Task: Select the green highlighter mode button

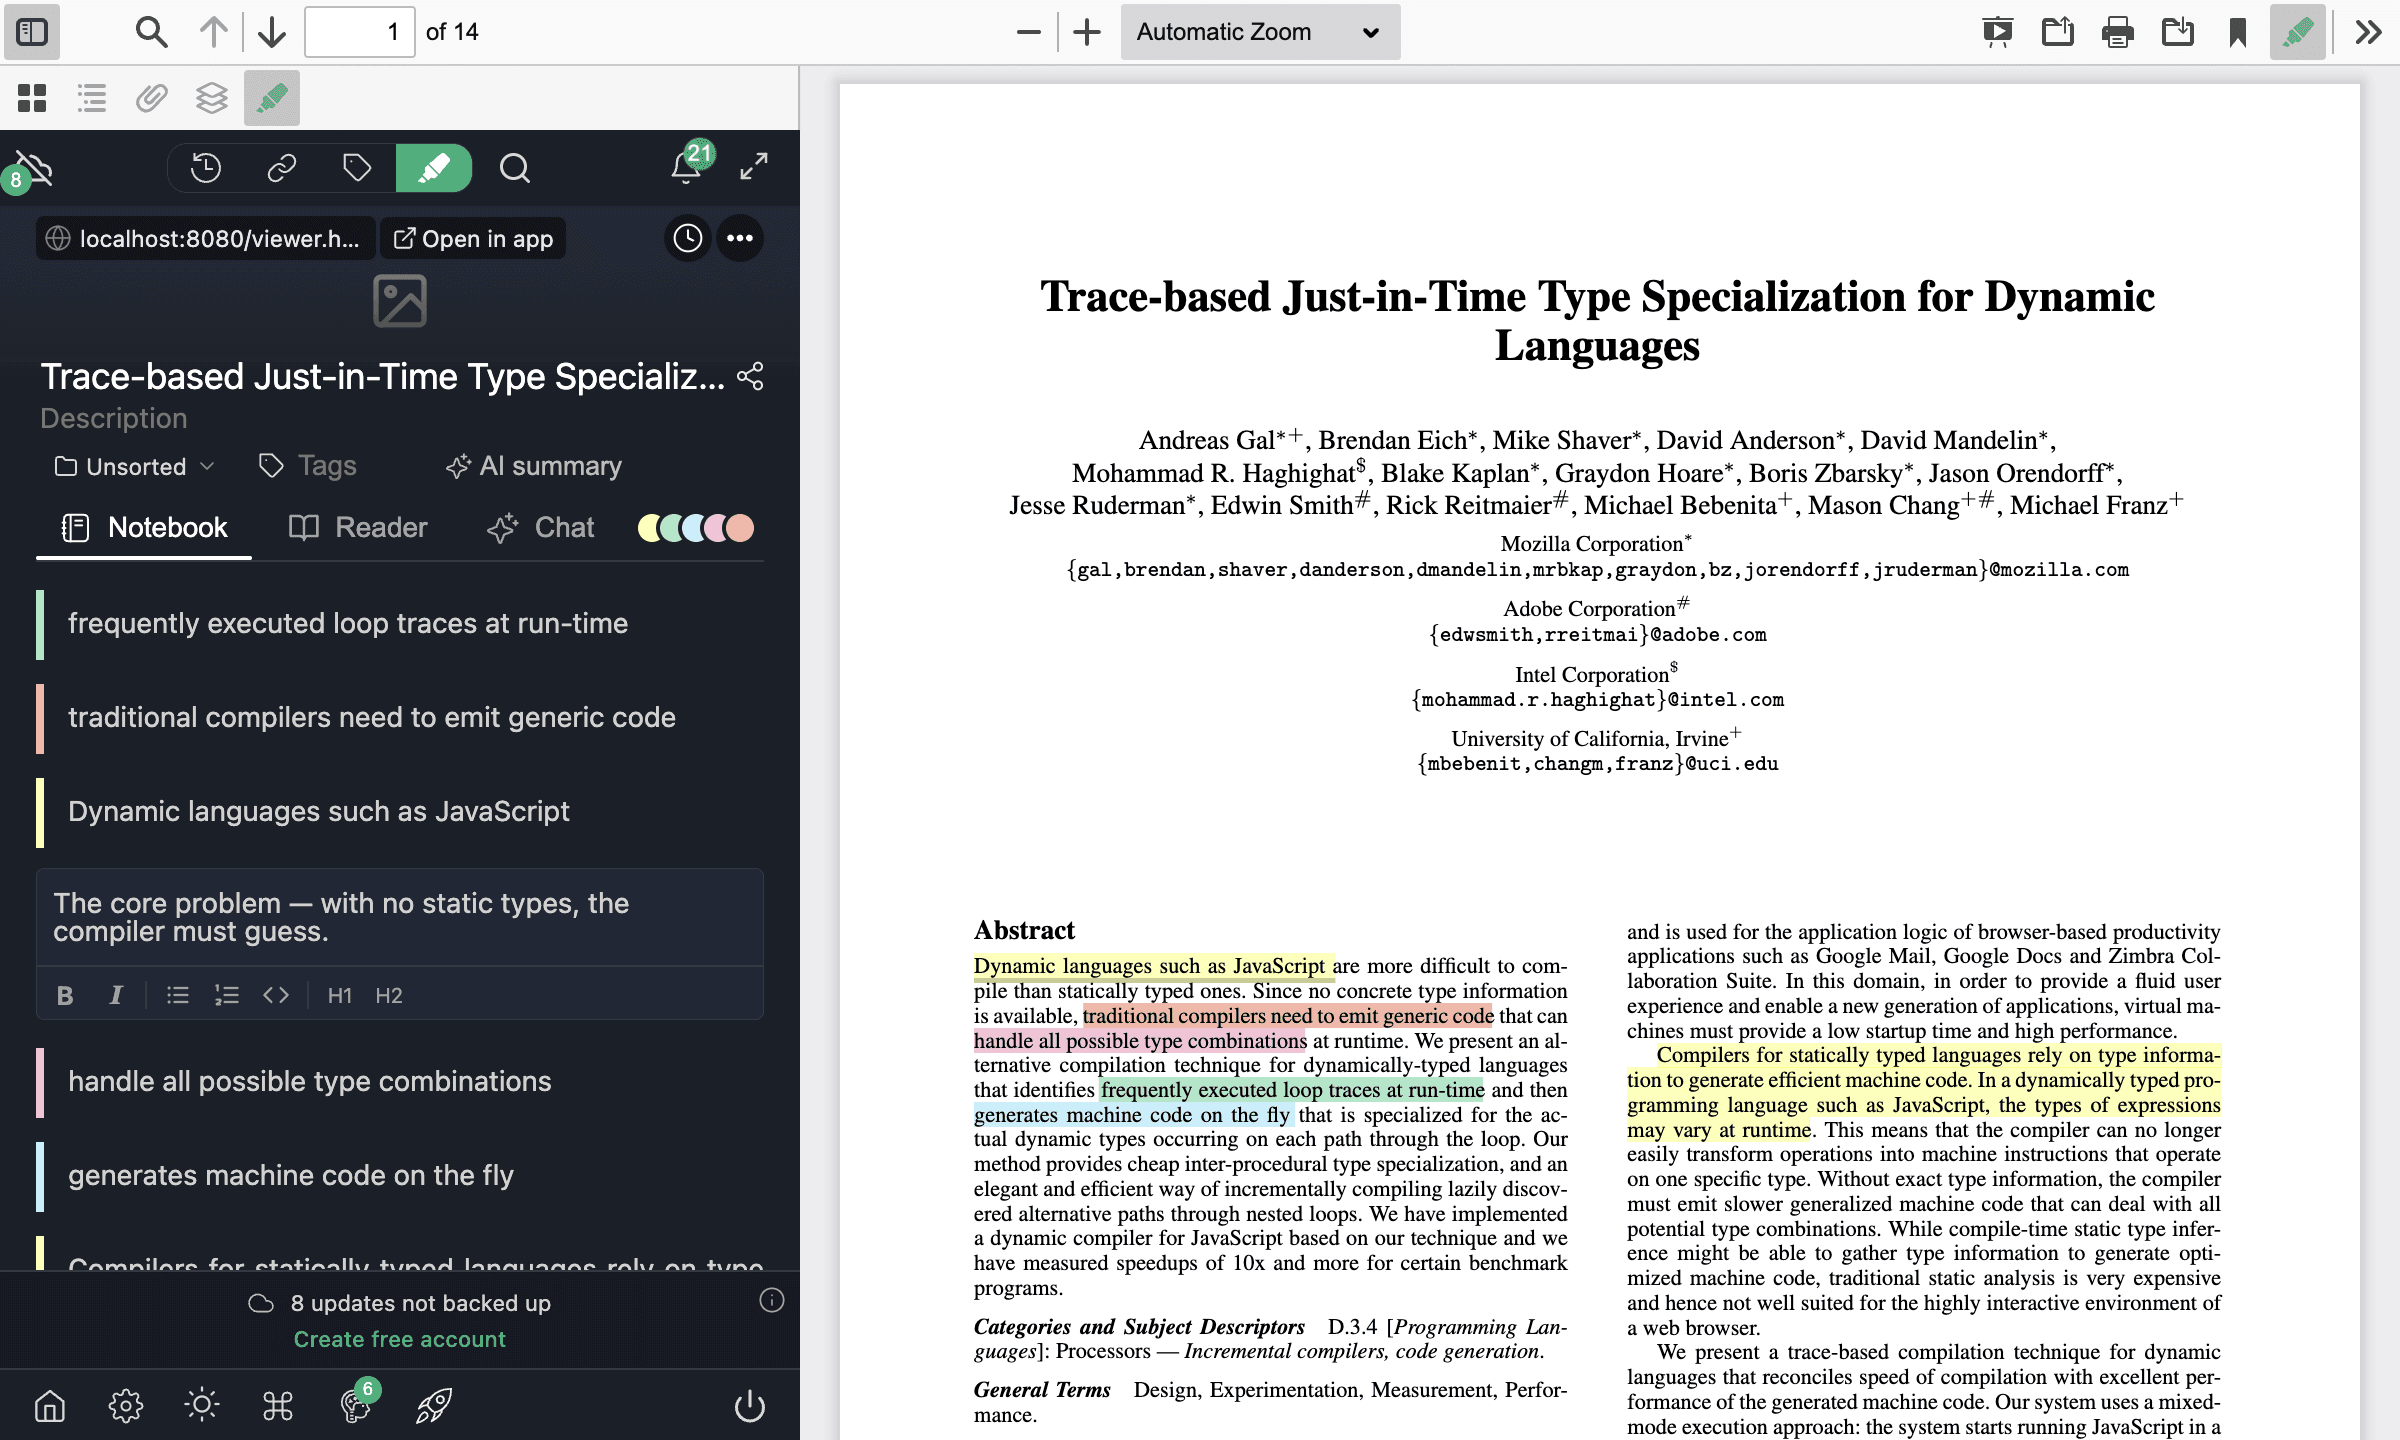Action: pyautogui.click(x=434, y=168)
